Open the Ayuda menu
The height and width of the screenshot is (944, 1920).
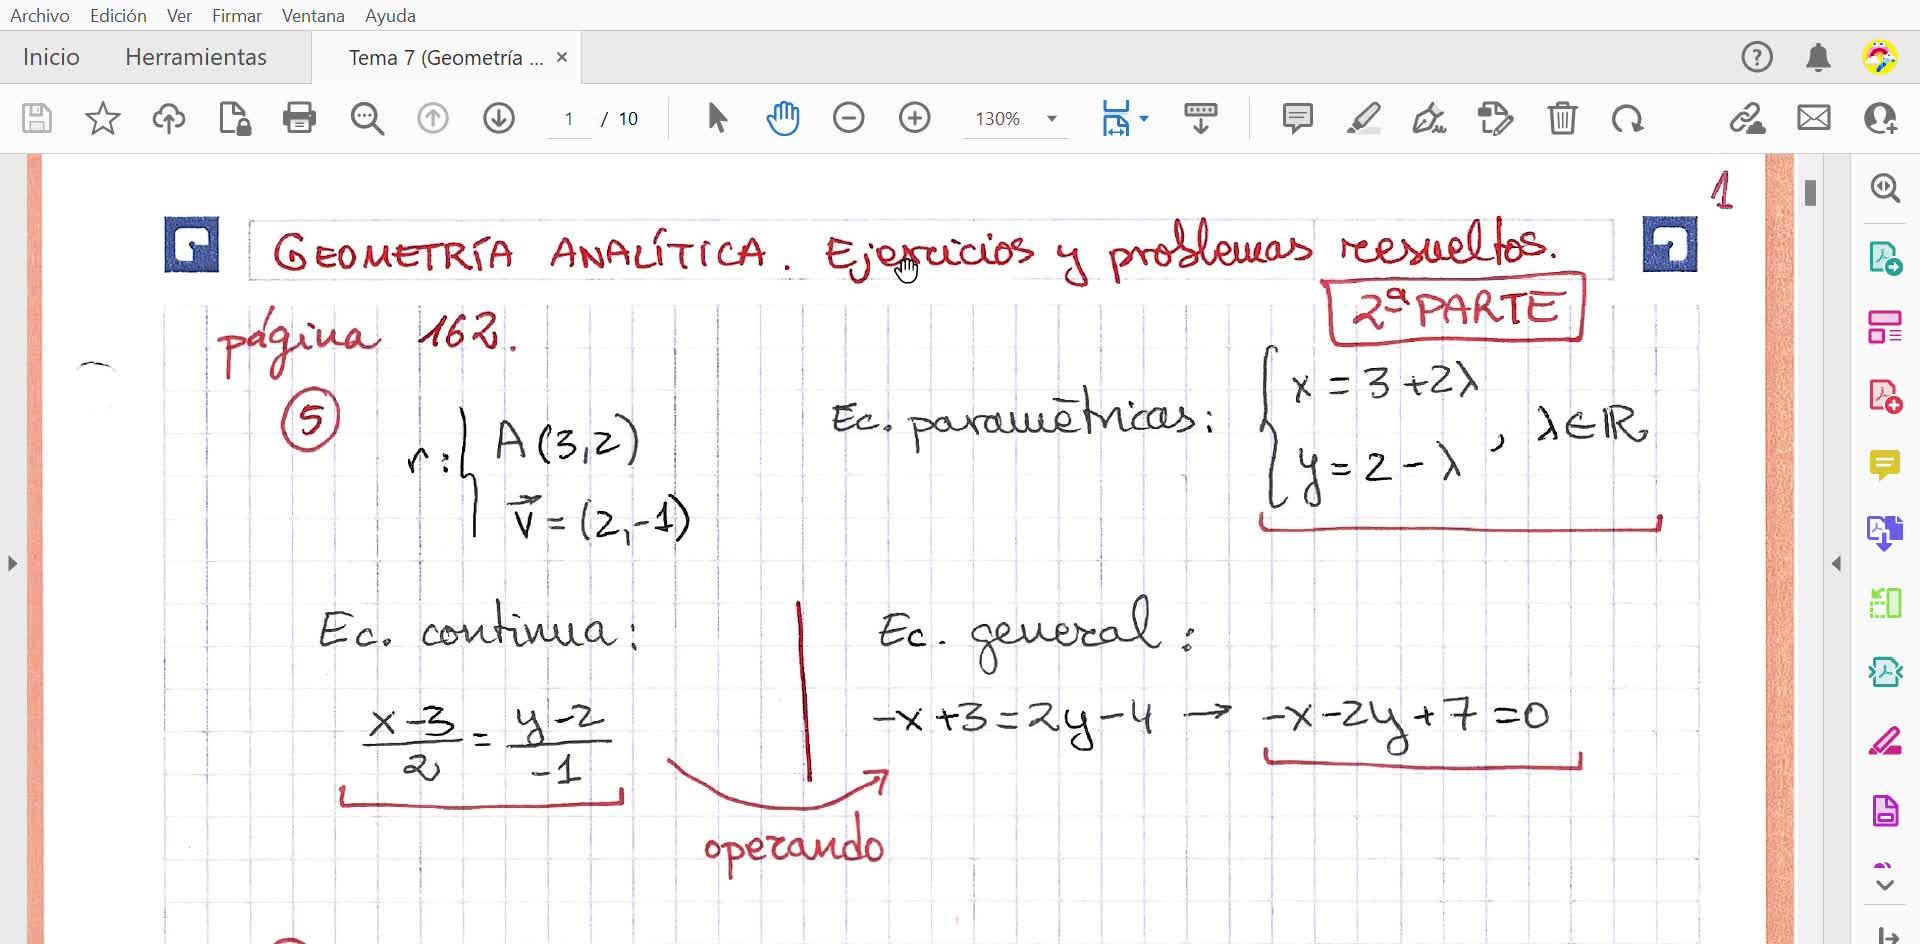391,16
